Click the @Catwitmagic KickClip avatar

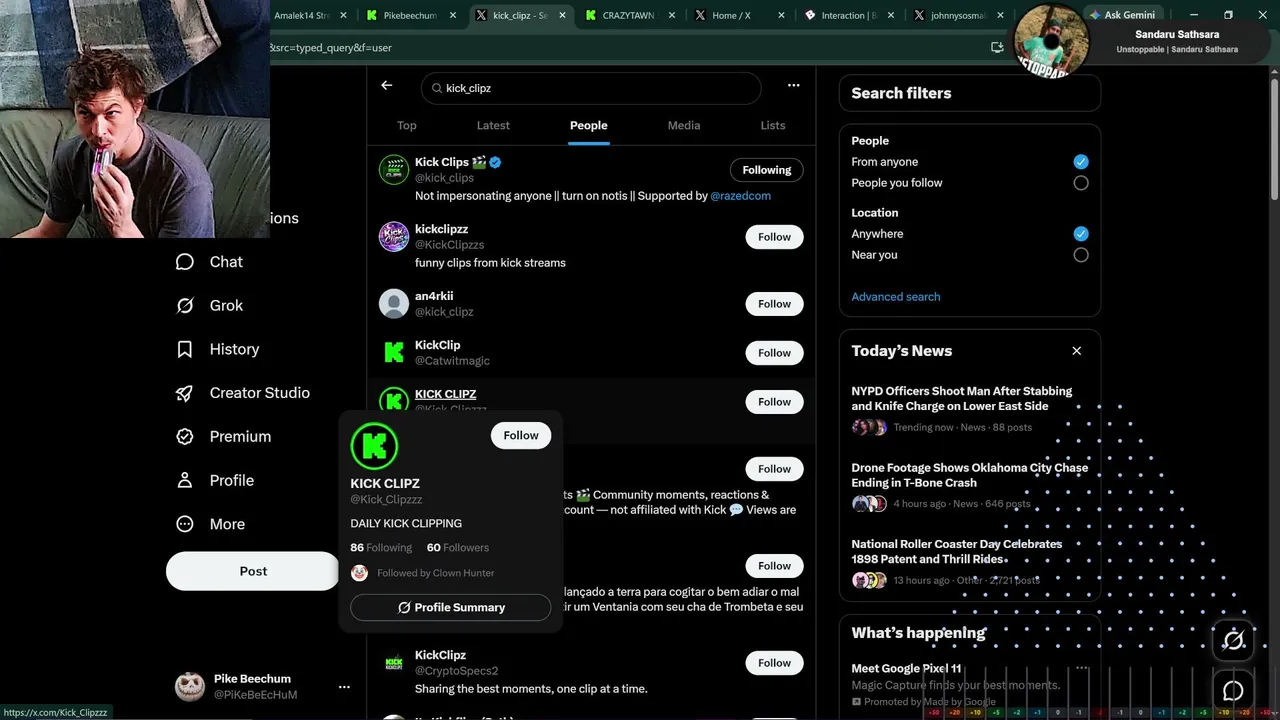[394, 353]
